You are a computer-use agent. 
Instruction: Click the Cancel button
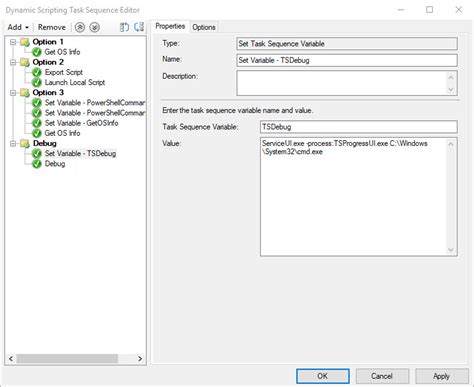[382, 376]
